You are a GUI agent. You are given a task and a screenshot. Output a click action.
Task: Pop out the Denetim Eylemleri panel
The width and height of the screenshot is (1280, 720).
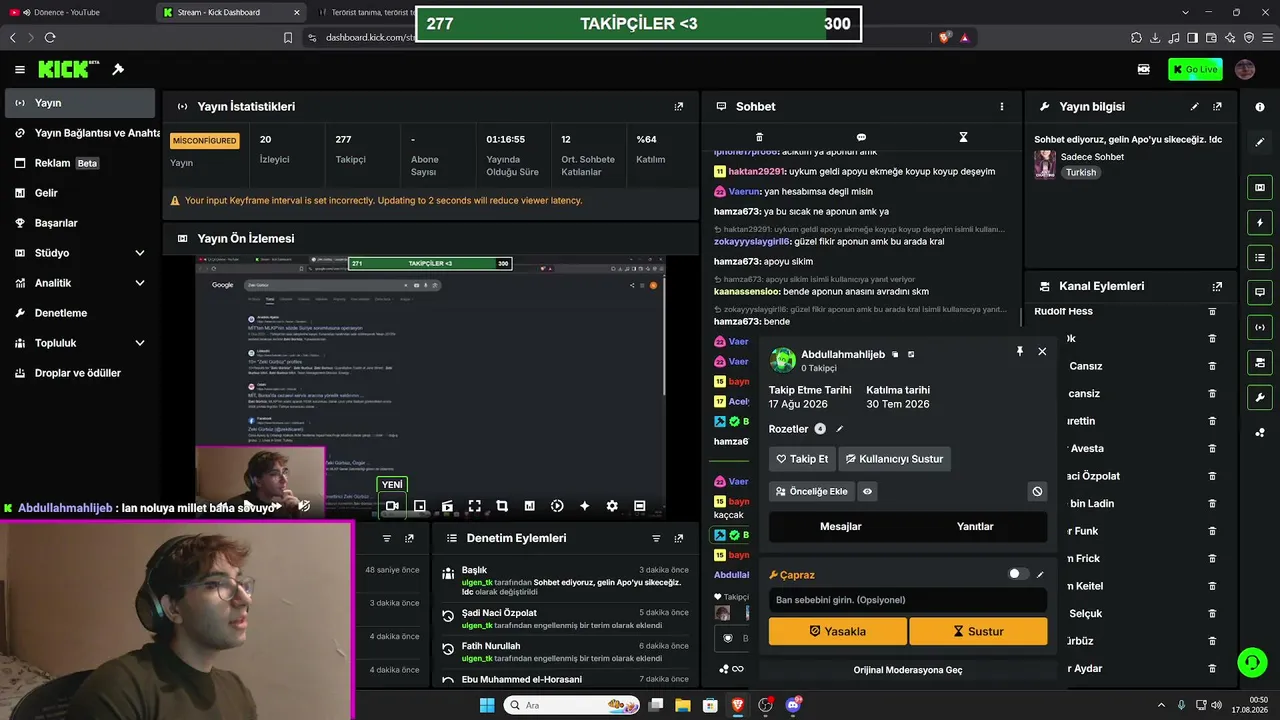[x=679, y=538]
